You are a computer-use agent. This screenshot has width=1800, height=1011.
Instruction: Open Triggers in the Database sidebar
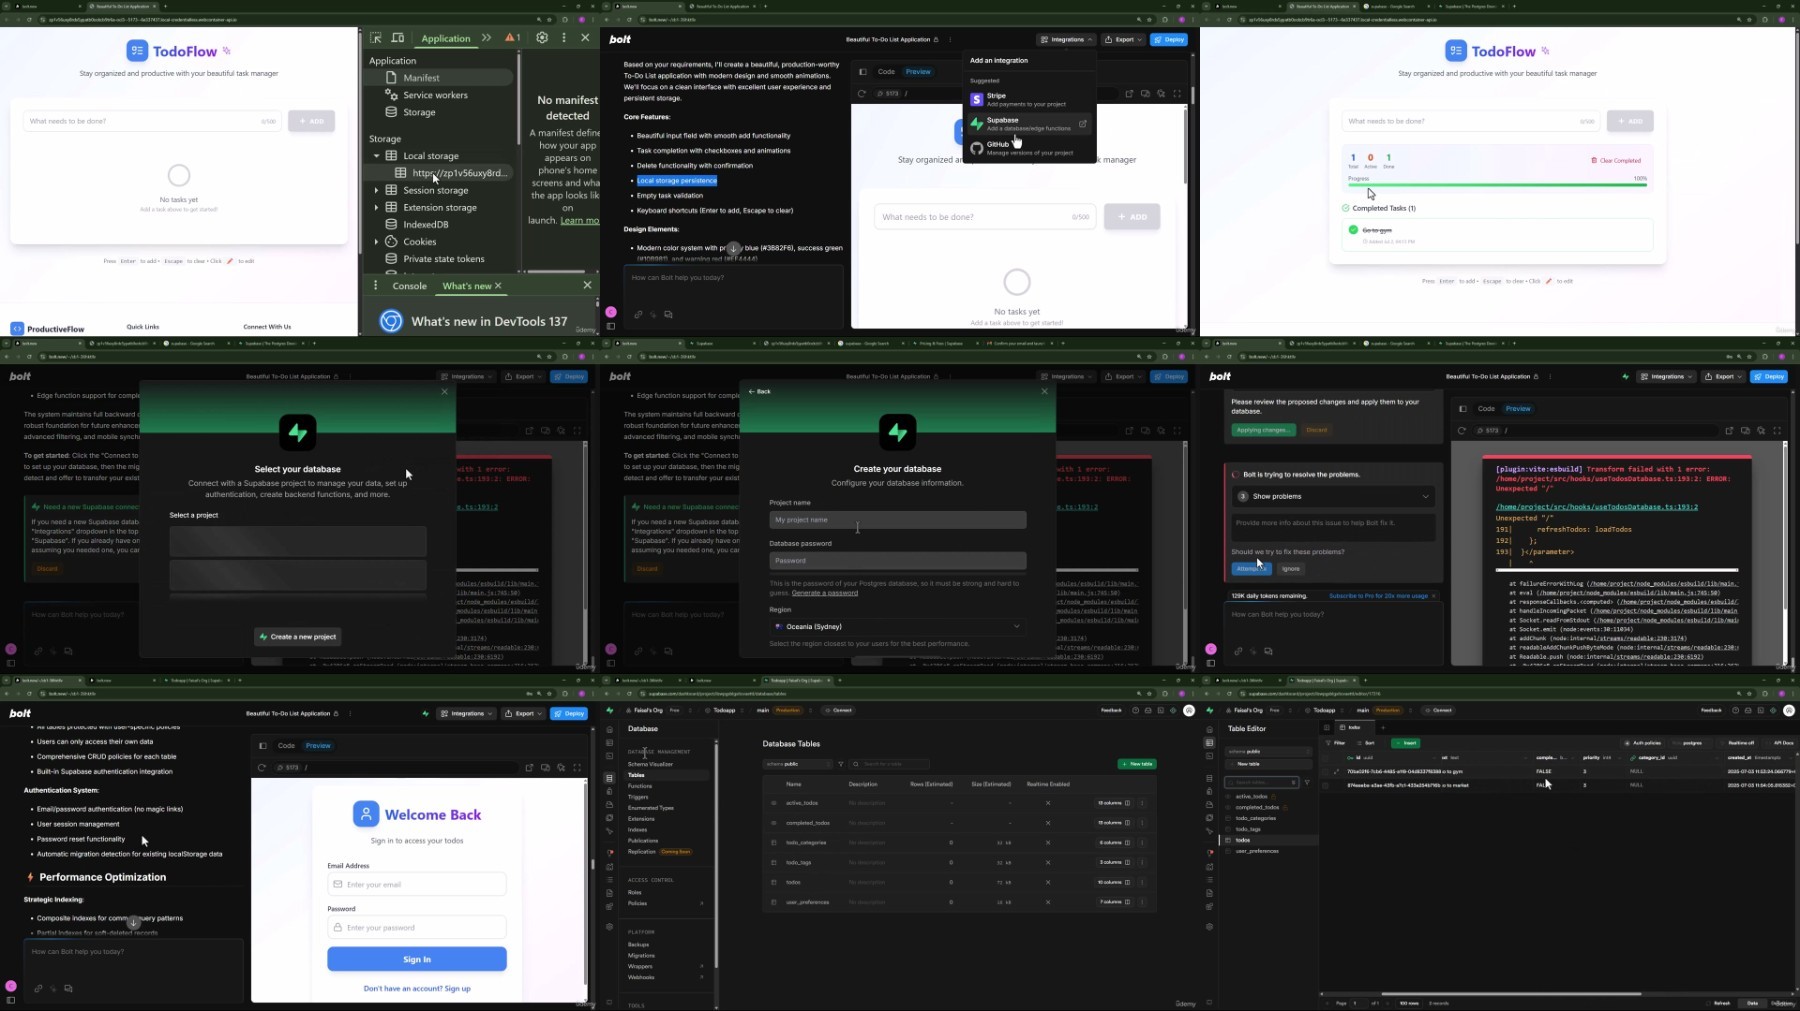point(638,797)
